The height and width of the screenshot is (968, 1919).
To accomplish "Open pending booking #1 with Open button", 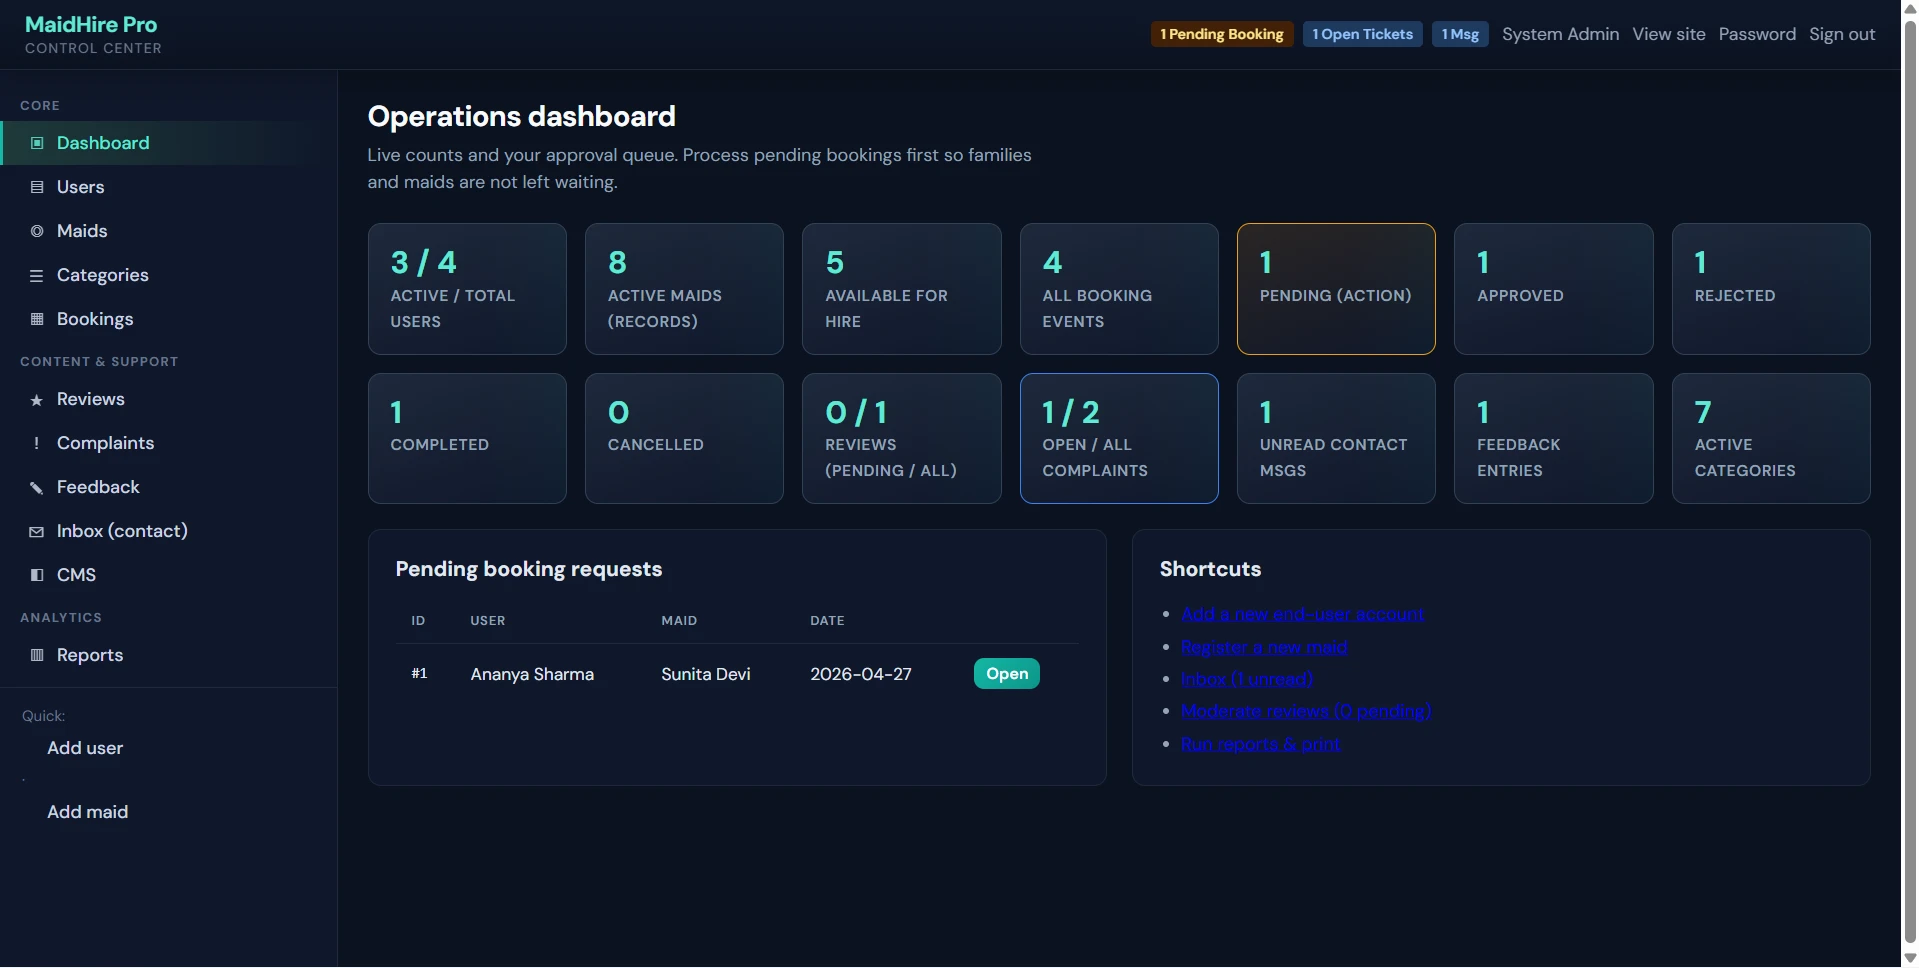I will click(x=1007, y=674).
